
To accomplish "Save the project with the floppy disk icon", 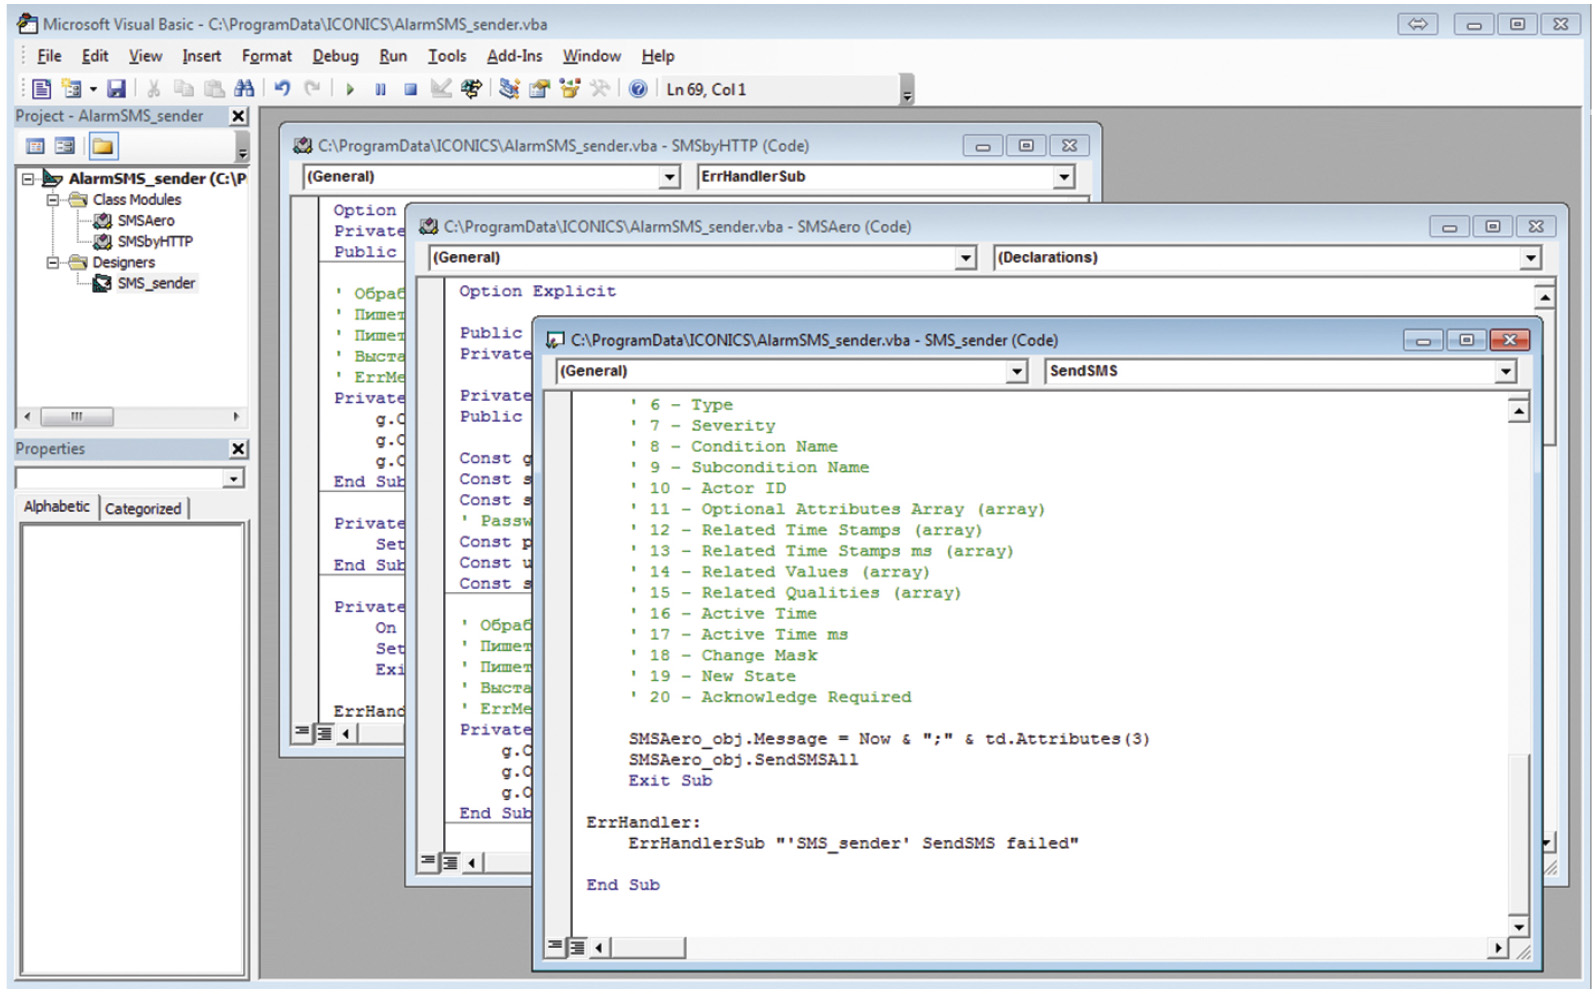I will pos(116,89).
